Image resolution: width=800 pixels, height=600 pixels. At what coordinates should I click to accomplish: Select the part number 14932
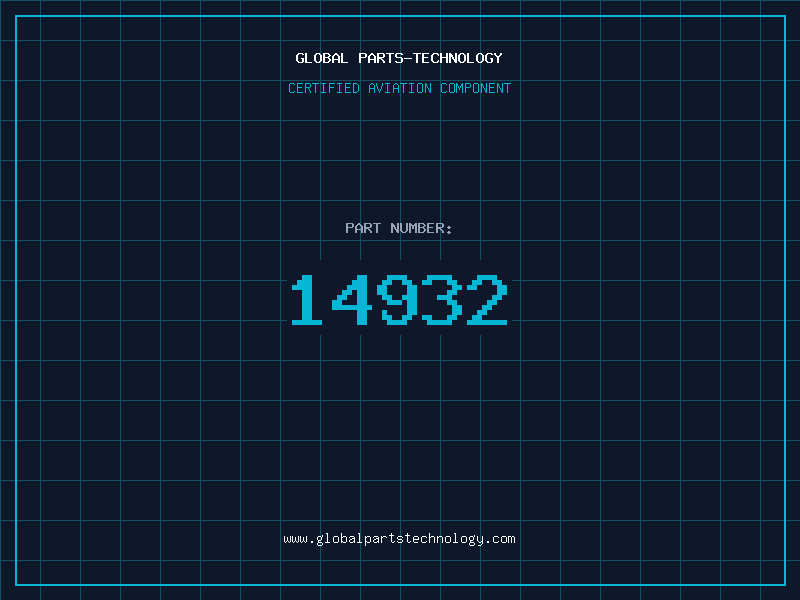point(399,299)
